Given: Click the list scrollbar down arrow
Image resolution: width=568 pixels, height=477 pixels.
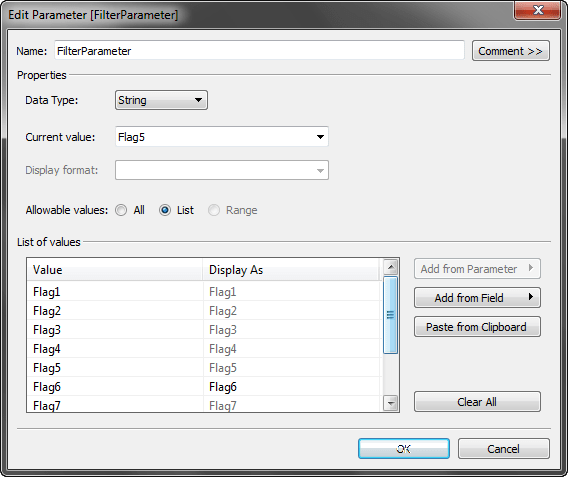Looking at the screenshot, I should 390,403.
